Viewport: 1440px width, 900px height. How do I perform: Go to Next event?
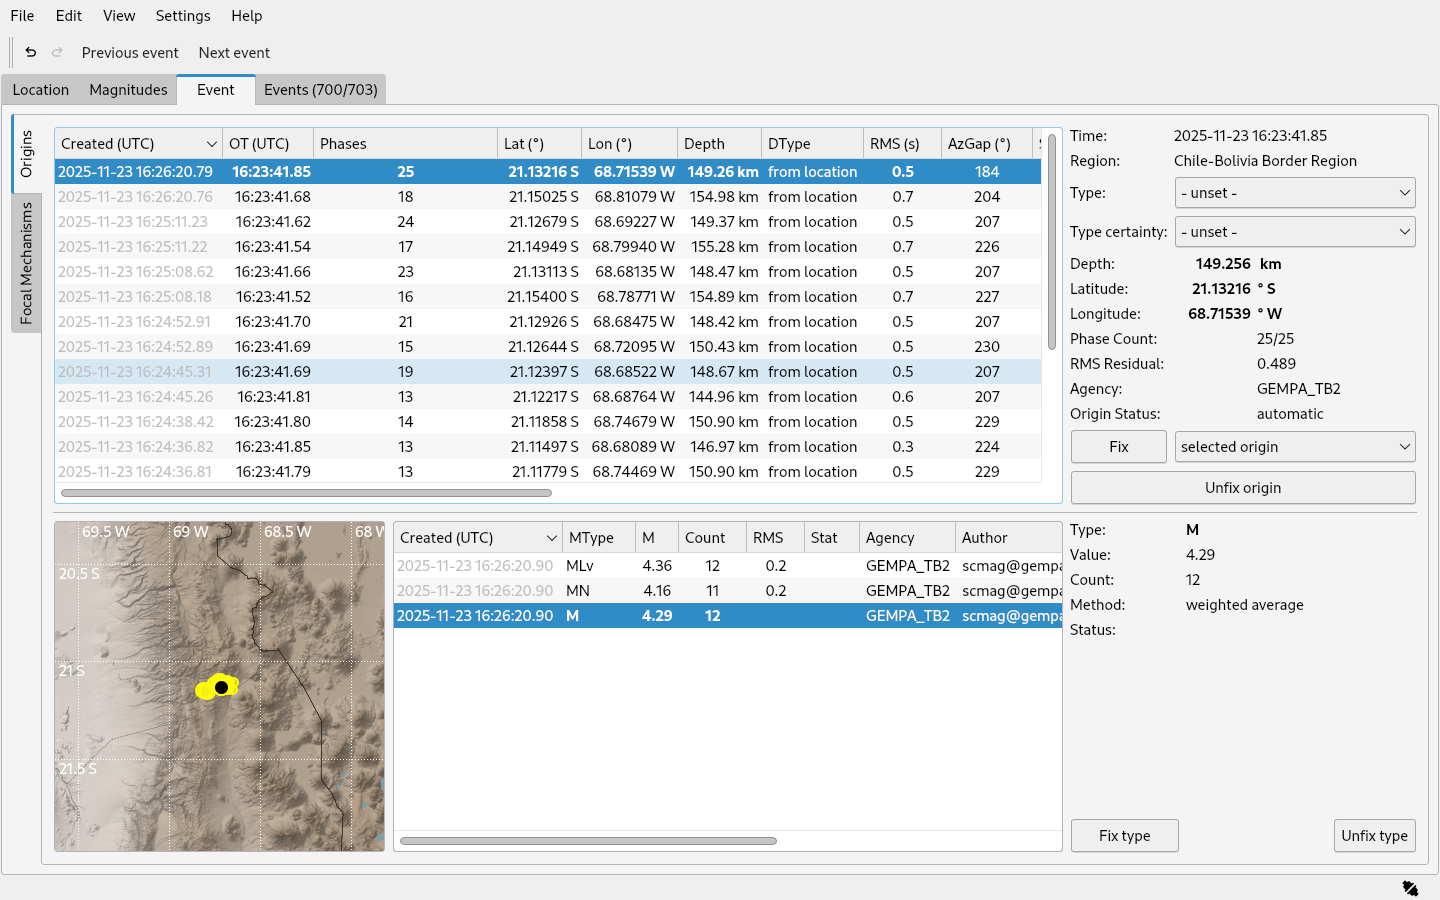point(234,53)
